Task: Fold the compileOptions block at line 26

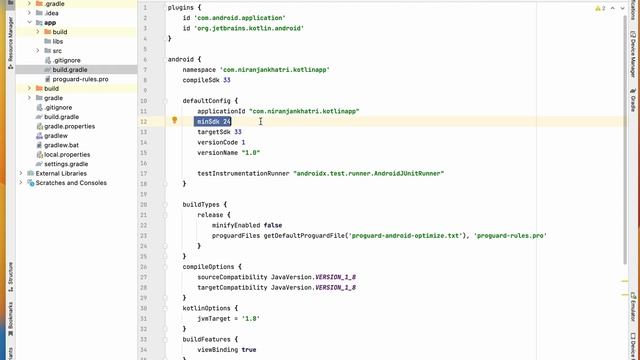Action: coord(165,267)
